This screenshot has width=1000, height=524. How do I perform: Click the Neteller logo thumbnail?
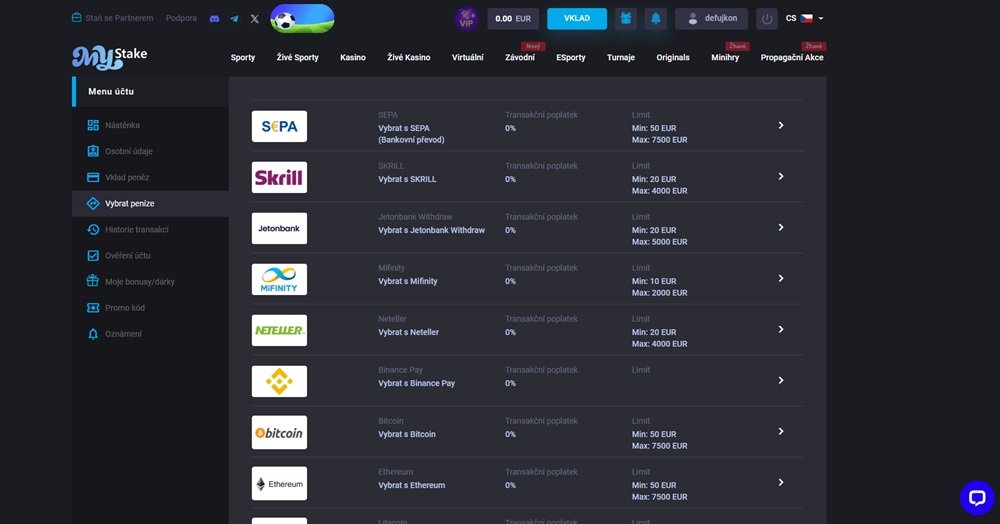point(279,330)
